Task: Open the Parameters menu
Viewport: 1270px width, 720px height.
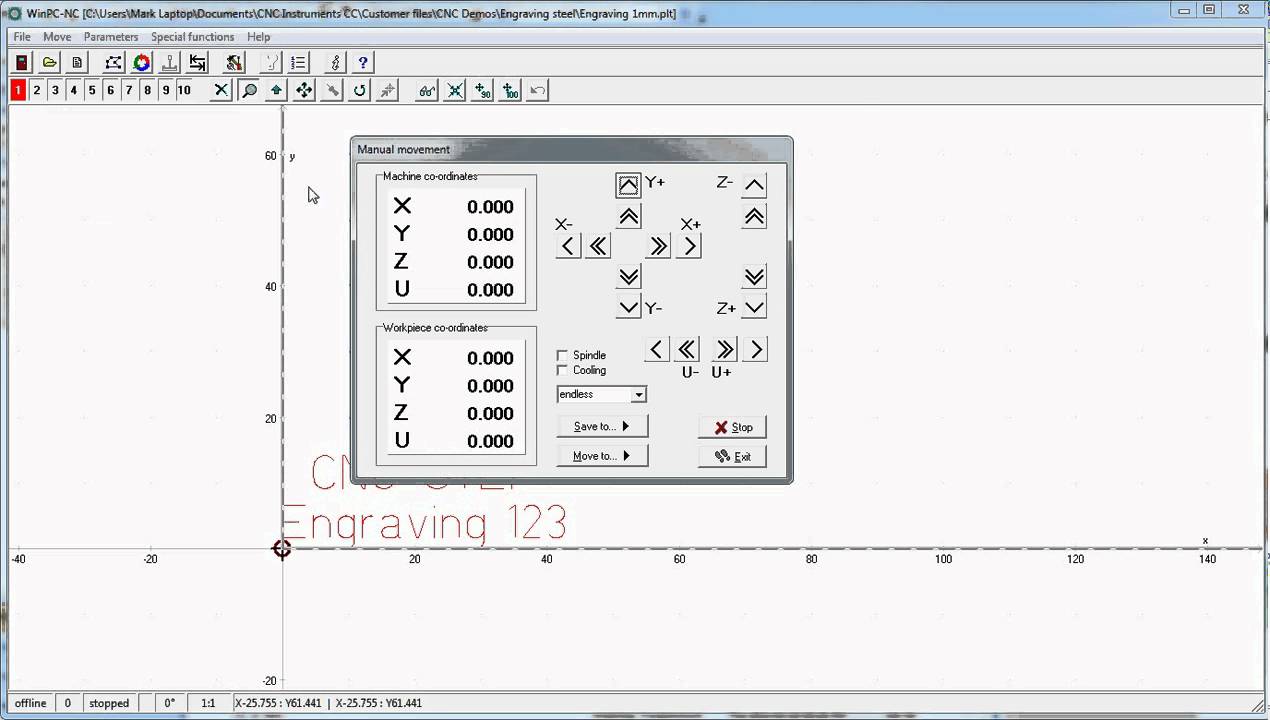Action: (111, 37)
